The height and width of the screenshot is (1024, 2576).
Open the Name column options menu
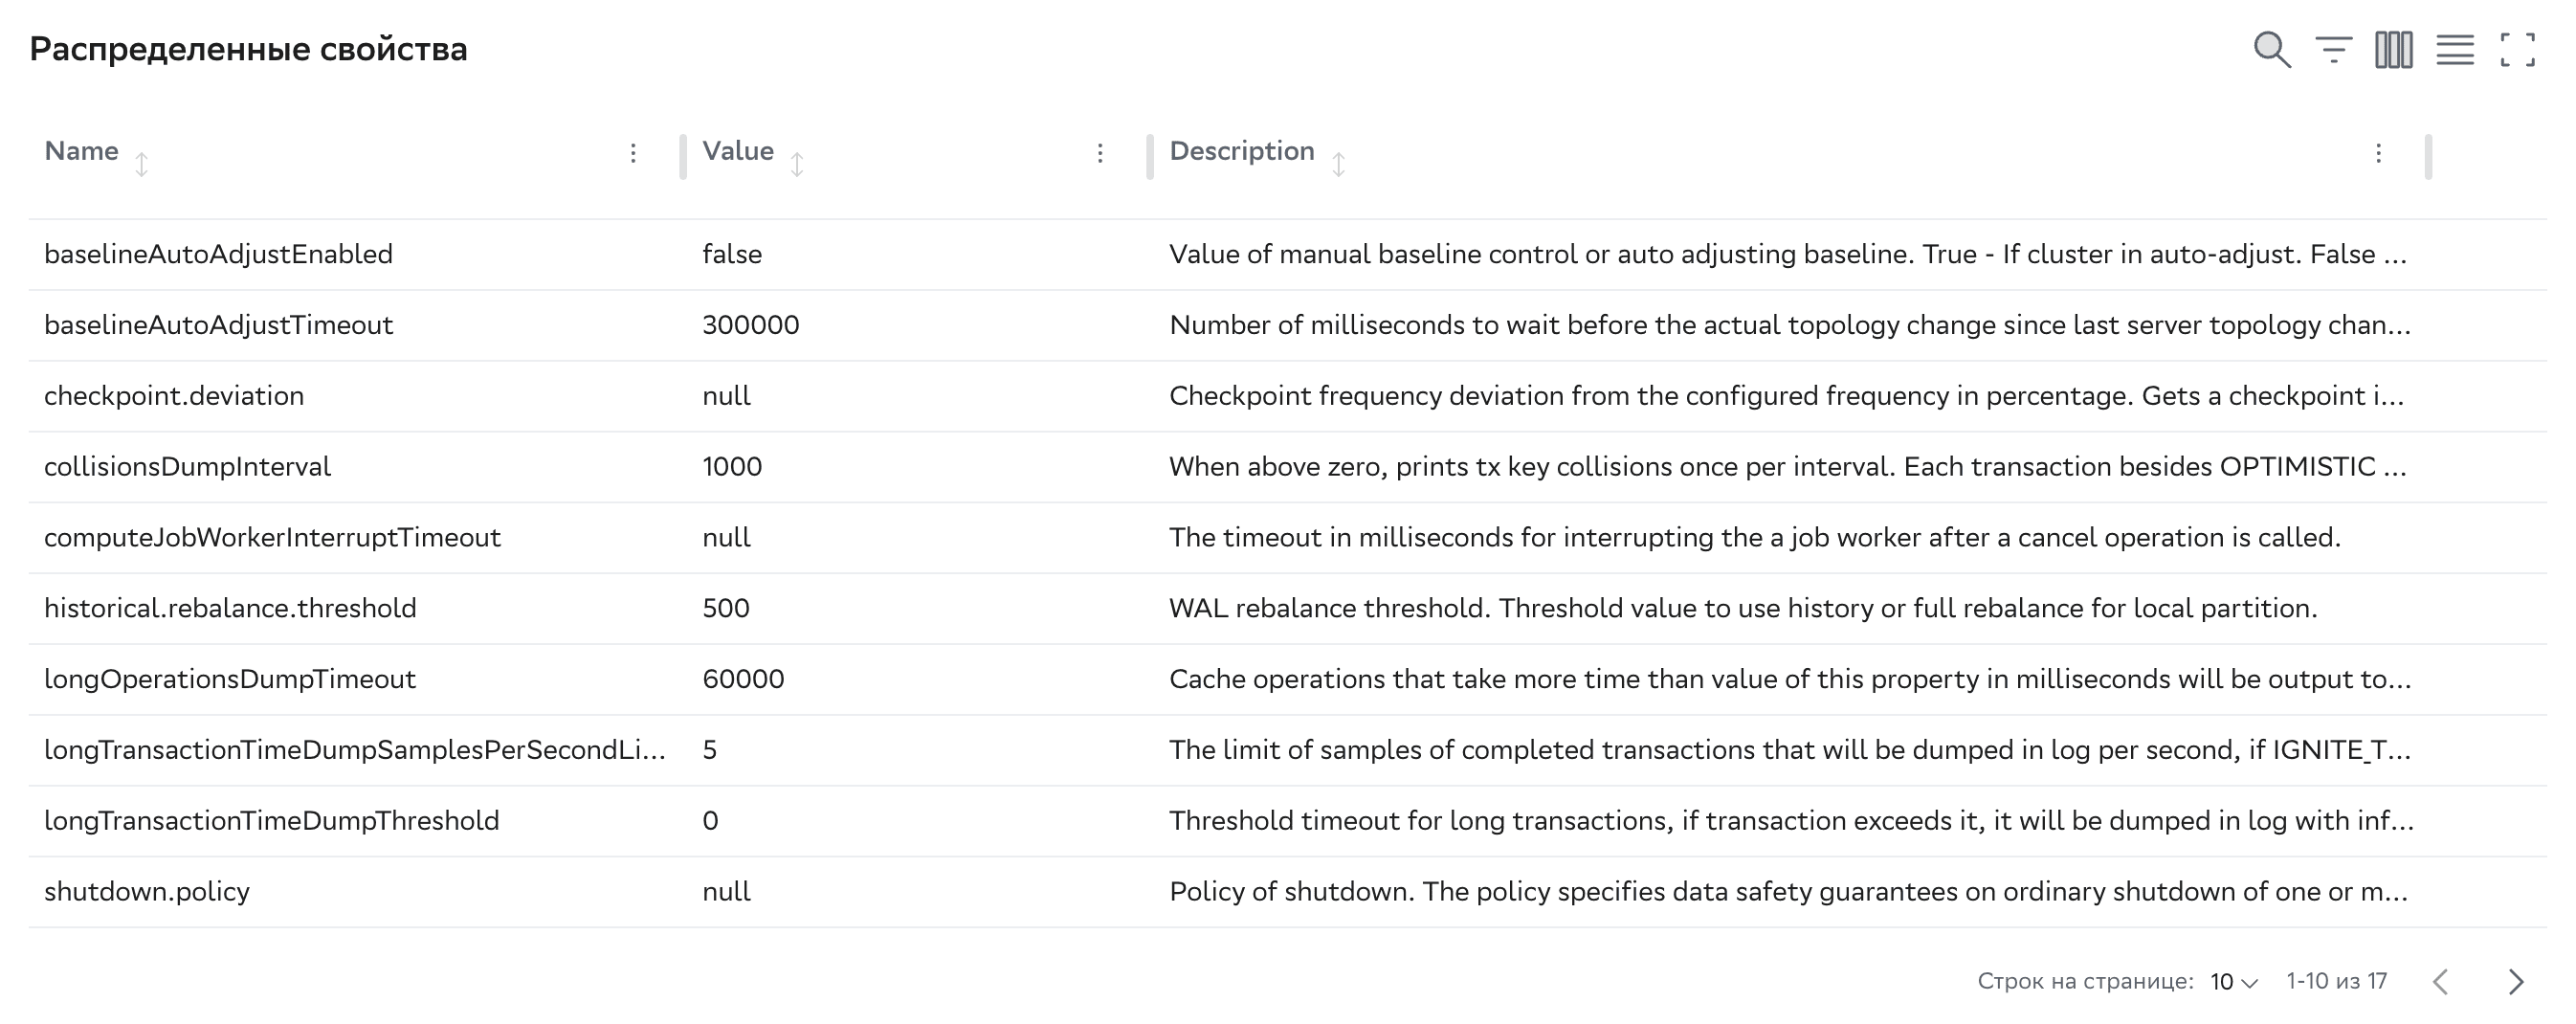click(633, 153)
